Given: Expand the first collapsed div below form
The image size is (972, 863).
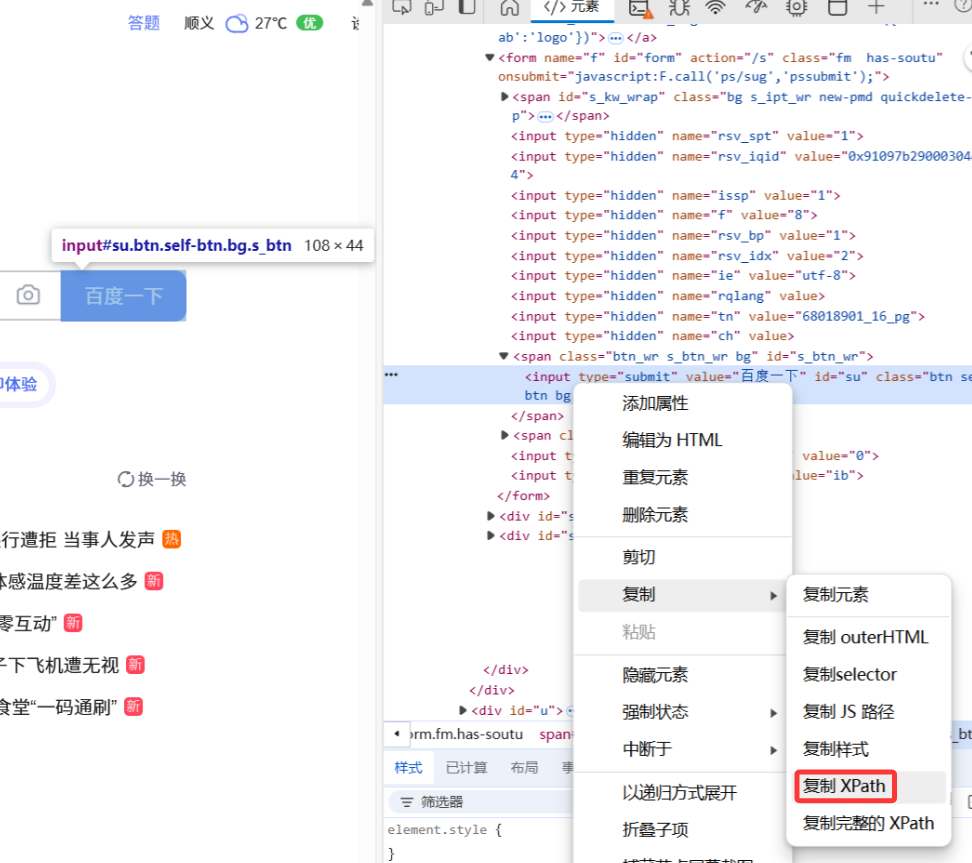Looking at the screenshot, I should pyautogui.click(x=491, y=516).
